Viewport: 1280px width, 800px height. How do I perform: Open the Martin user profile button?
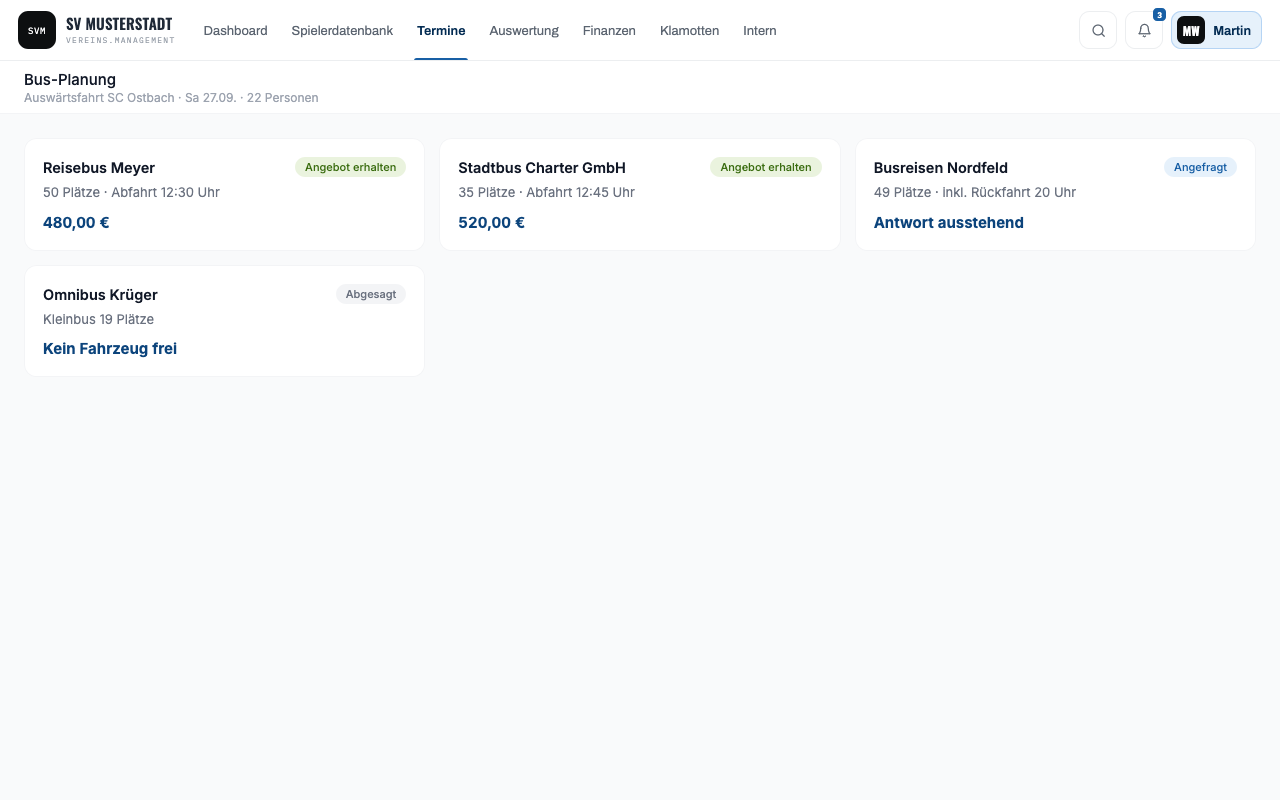click(1216, 30)
